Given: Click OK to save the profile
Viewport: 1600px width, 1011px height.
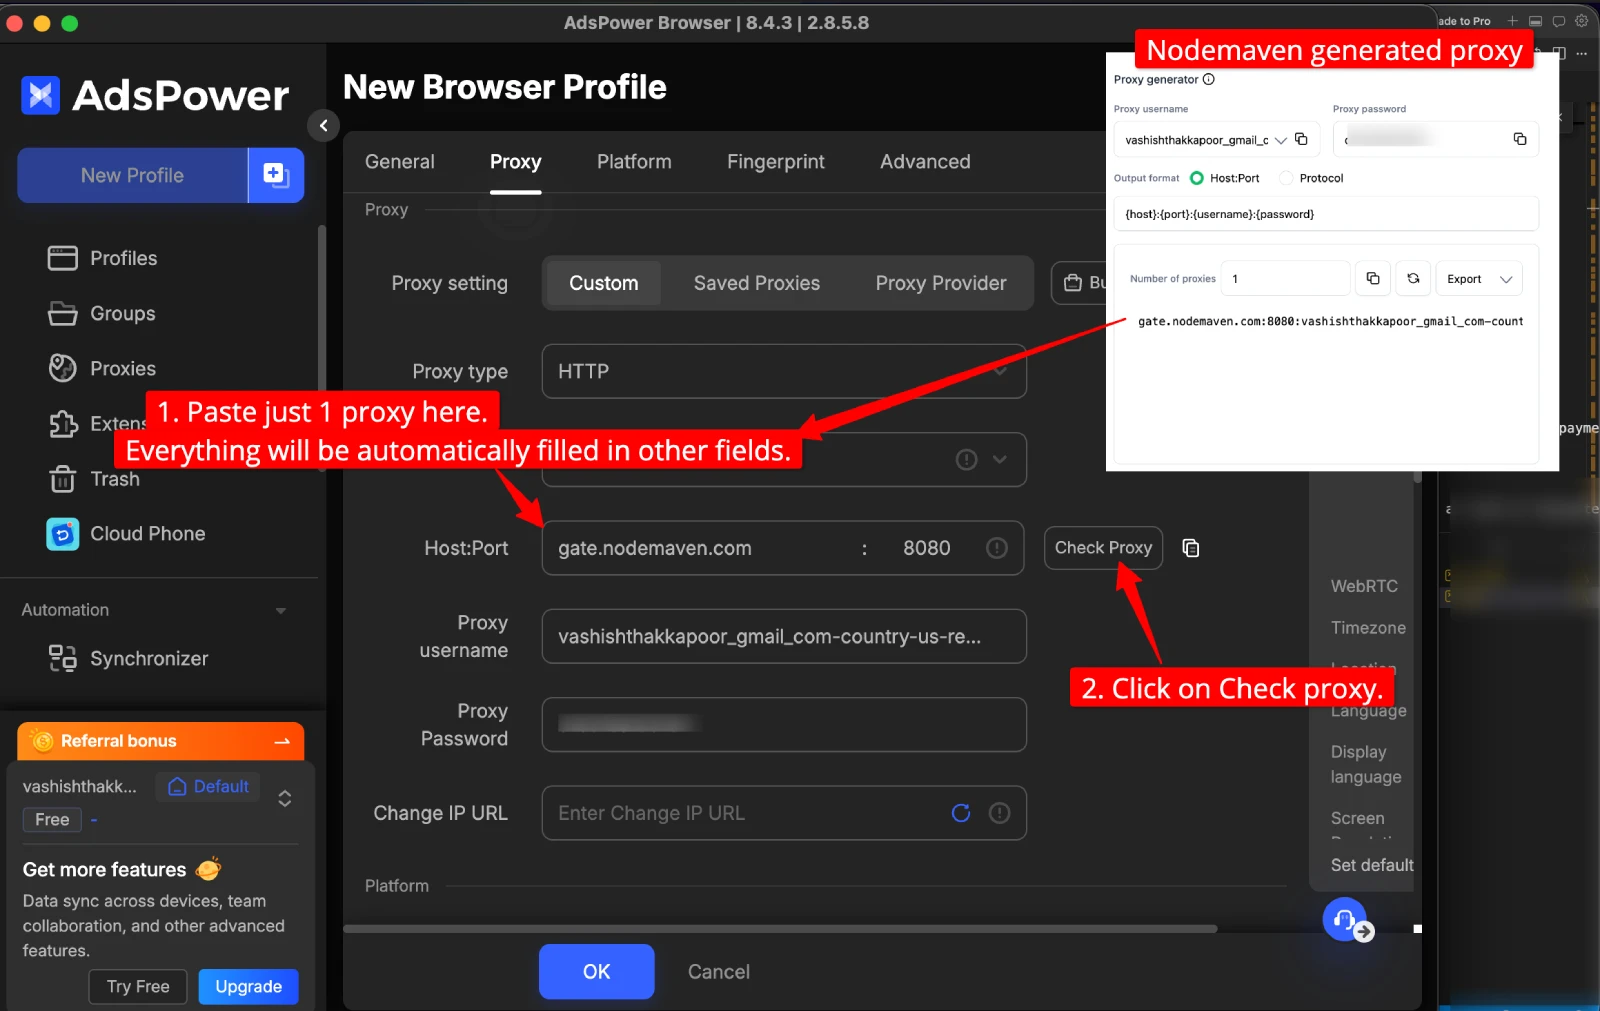Looking at the screenshot, I should [x=597, y=971].
